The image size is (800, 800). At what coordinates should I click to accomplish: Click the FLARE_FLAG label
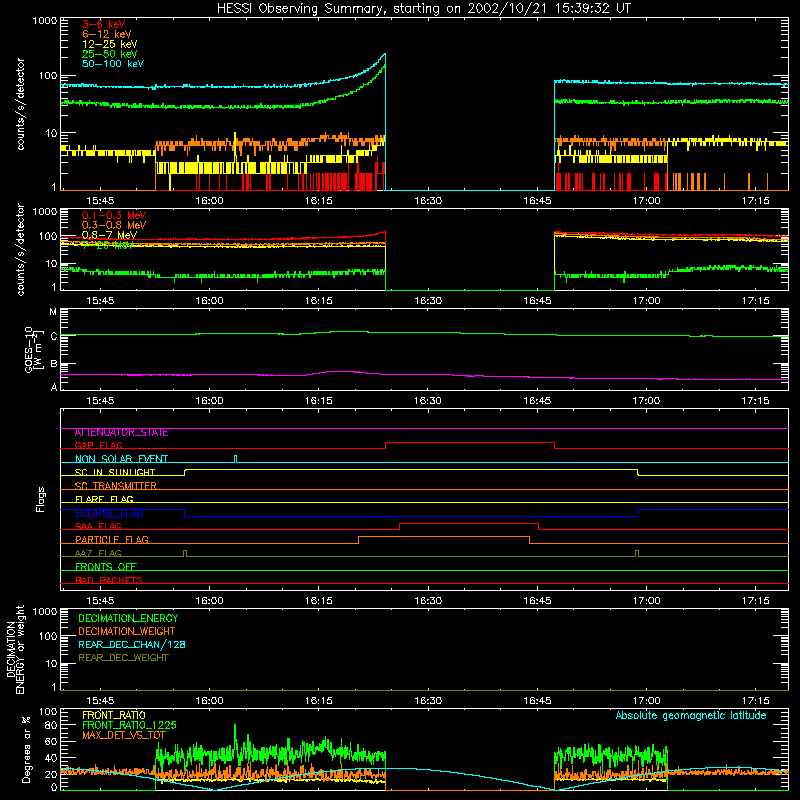pos(104,499)
